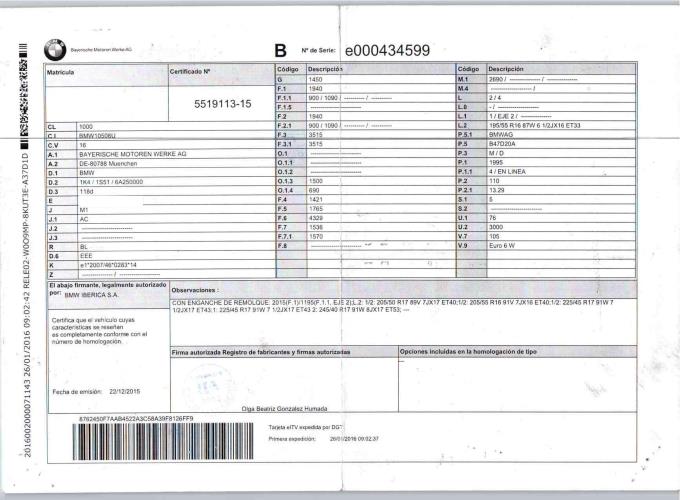Select serial number e000434599
687x500 pixels.
pos(387,51)
